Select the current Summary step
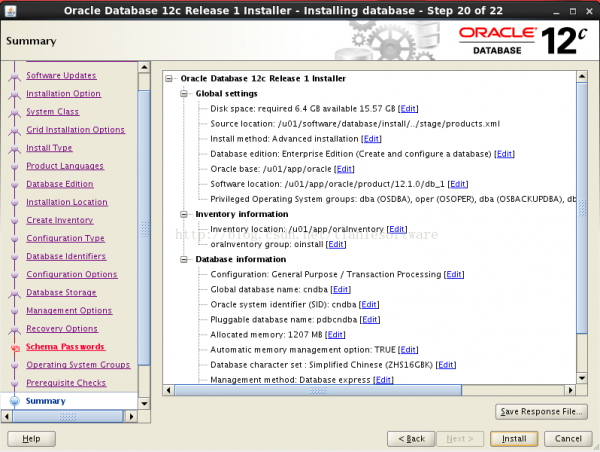 (46, 401)
